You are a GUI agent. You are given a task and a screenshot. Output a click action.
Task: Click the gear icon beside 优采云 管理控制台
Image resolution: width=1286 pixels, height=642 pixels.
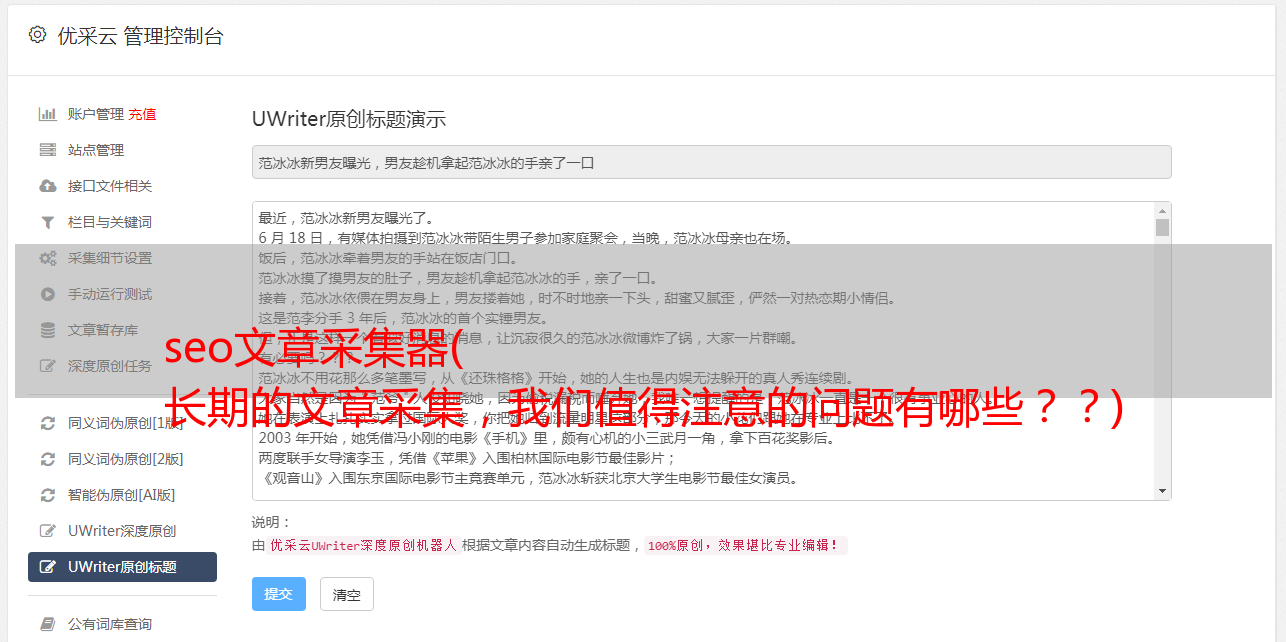pyautogui.click(x=37, y=35)
